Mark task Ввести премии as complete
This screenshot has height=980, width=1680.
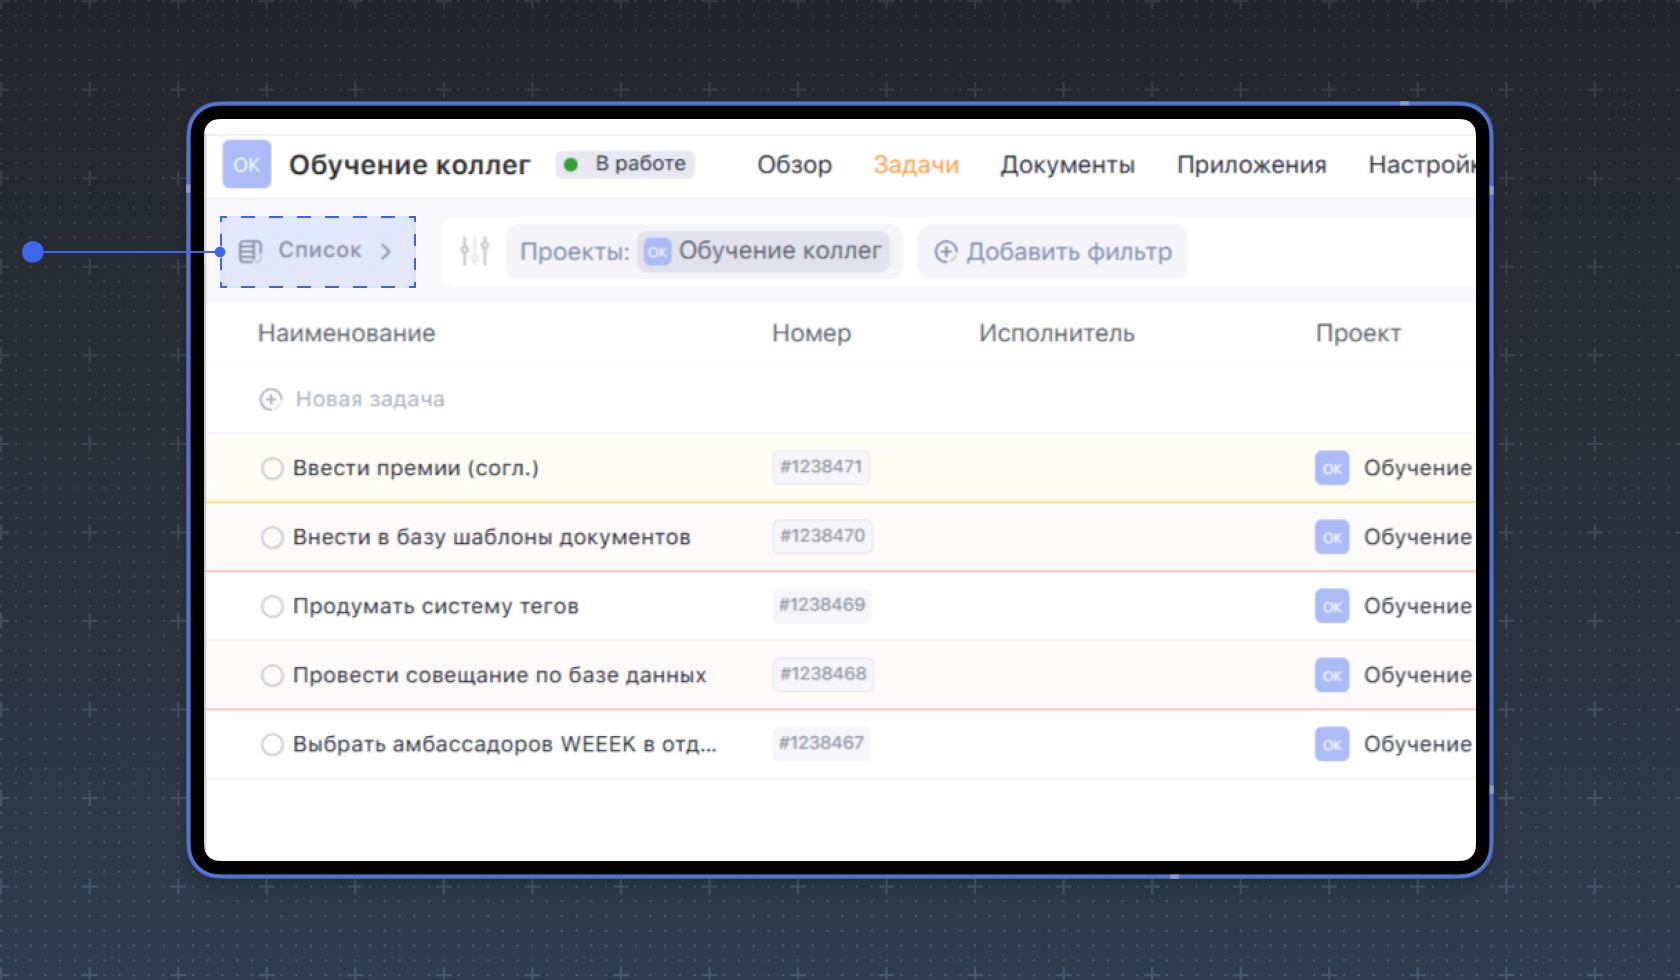pos(271,467)
